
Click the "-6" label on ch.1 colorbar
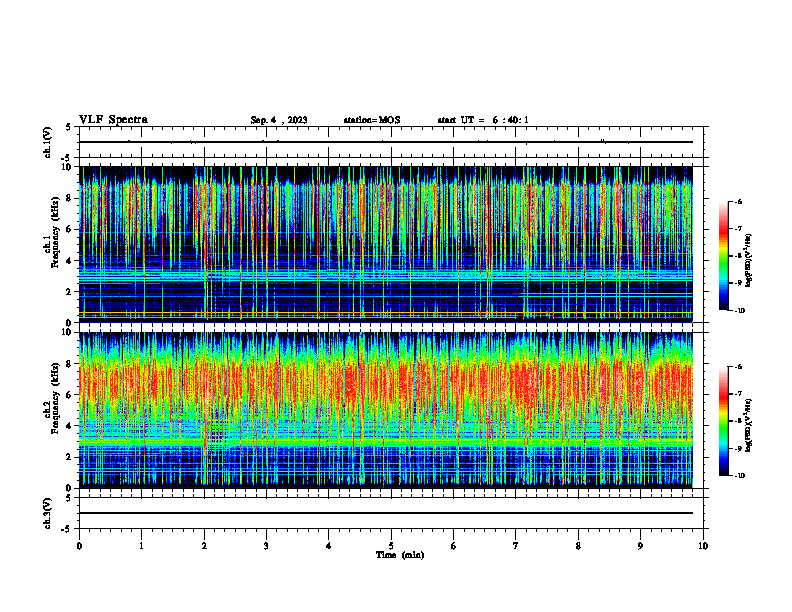click(738, 202)
